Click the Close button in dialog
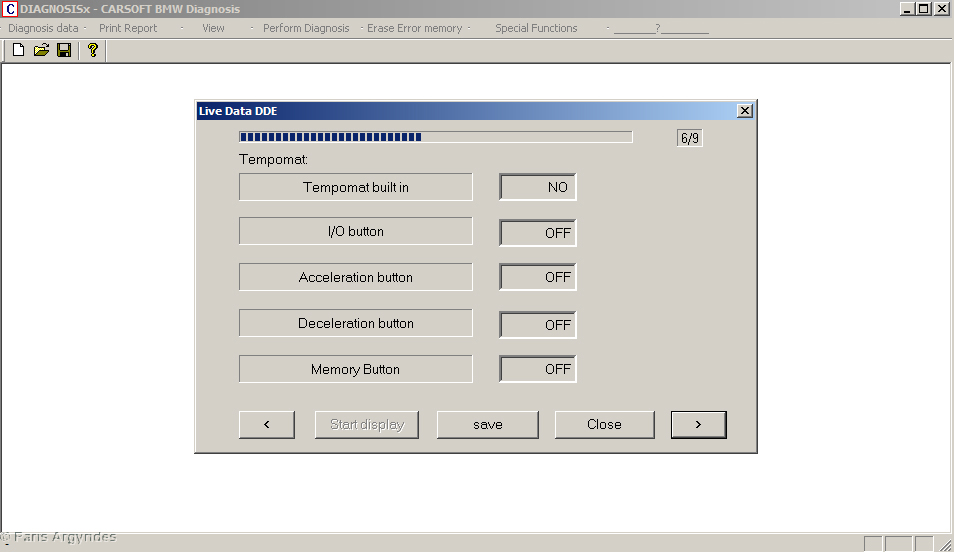Image resolution: width=954 pixels, height=552 pixels. [x=604, y=425]
